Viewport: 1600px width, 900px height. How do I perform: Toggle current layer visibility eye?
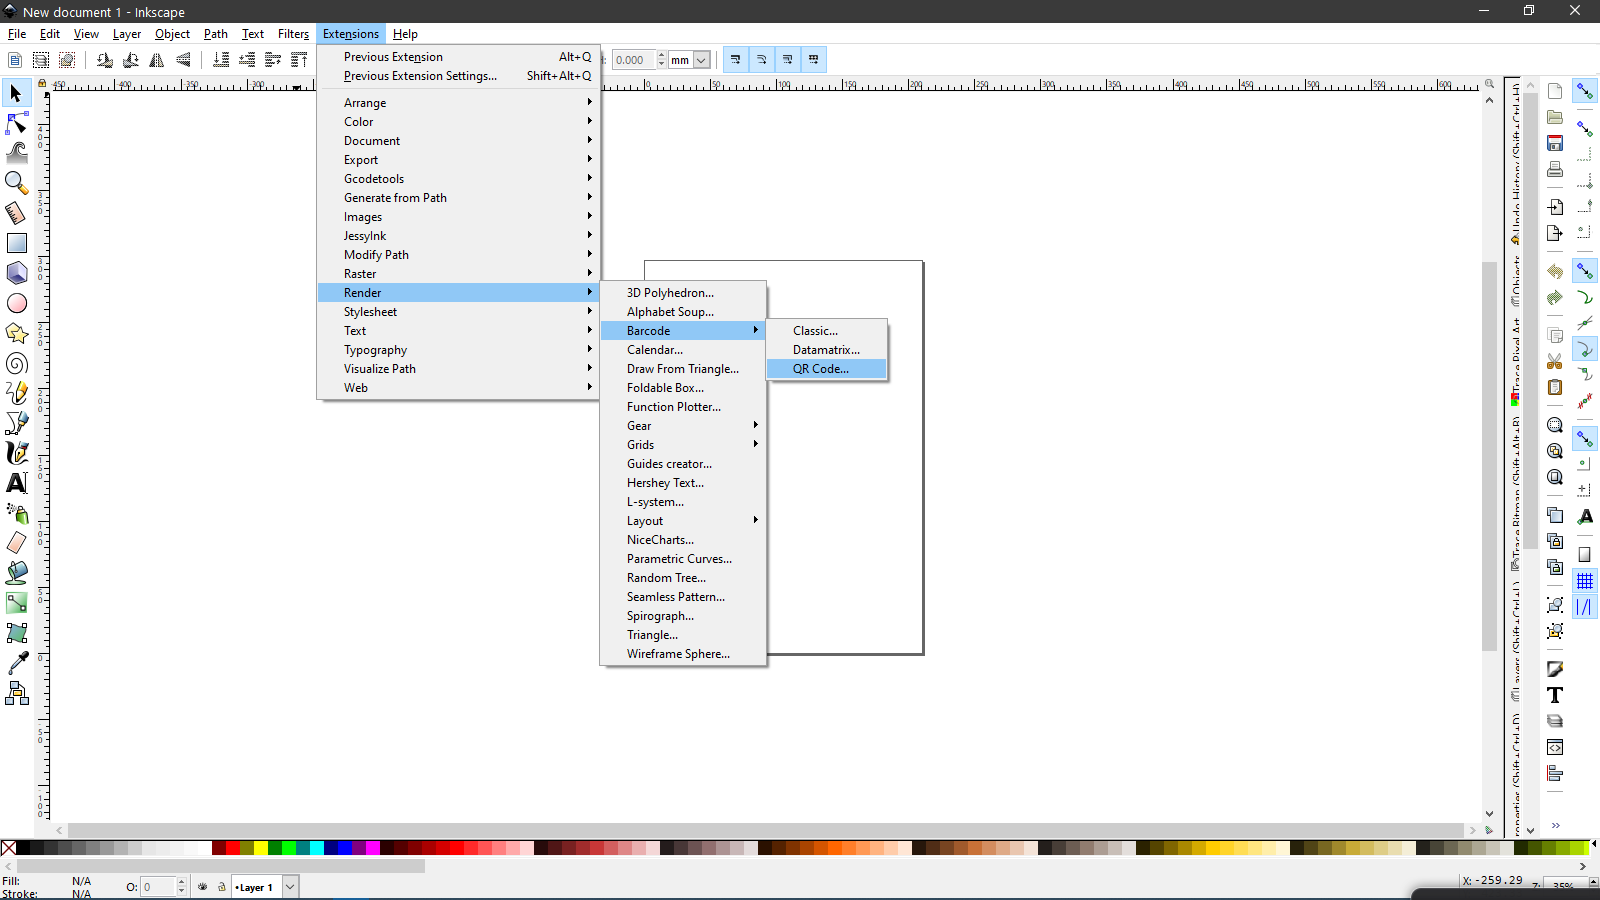point(203,887)
